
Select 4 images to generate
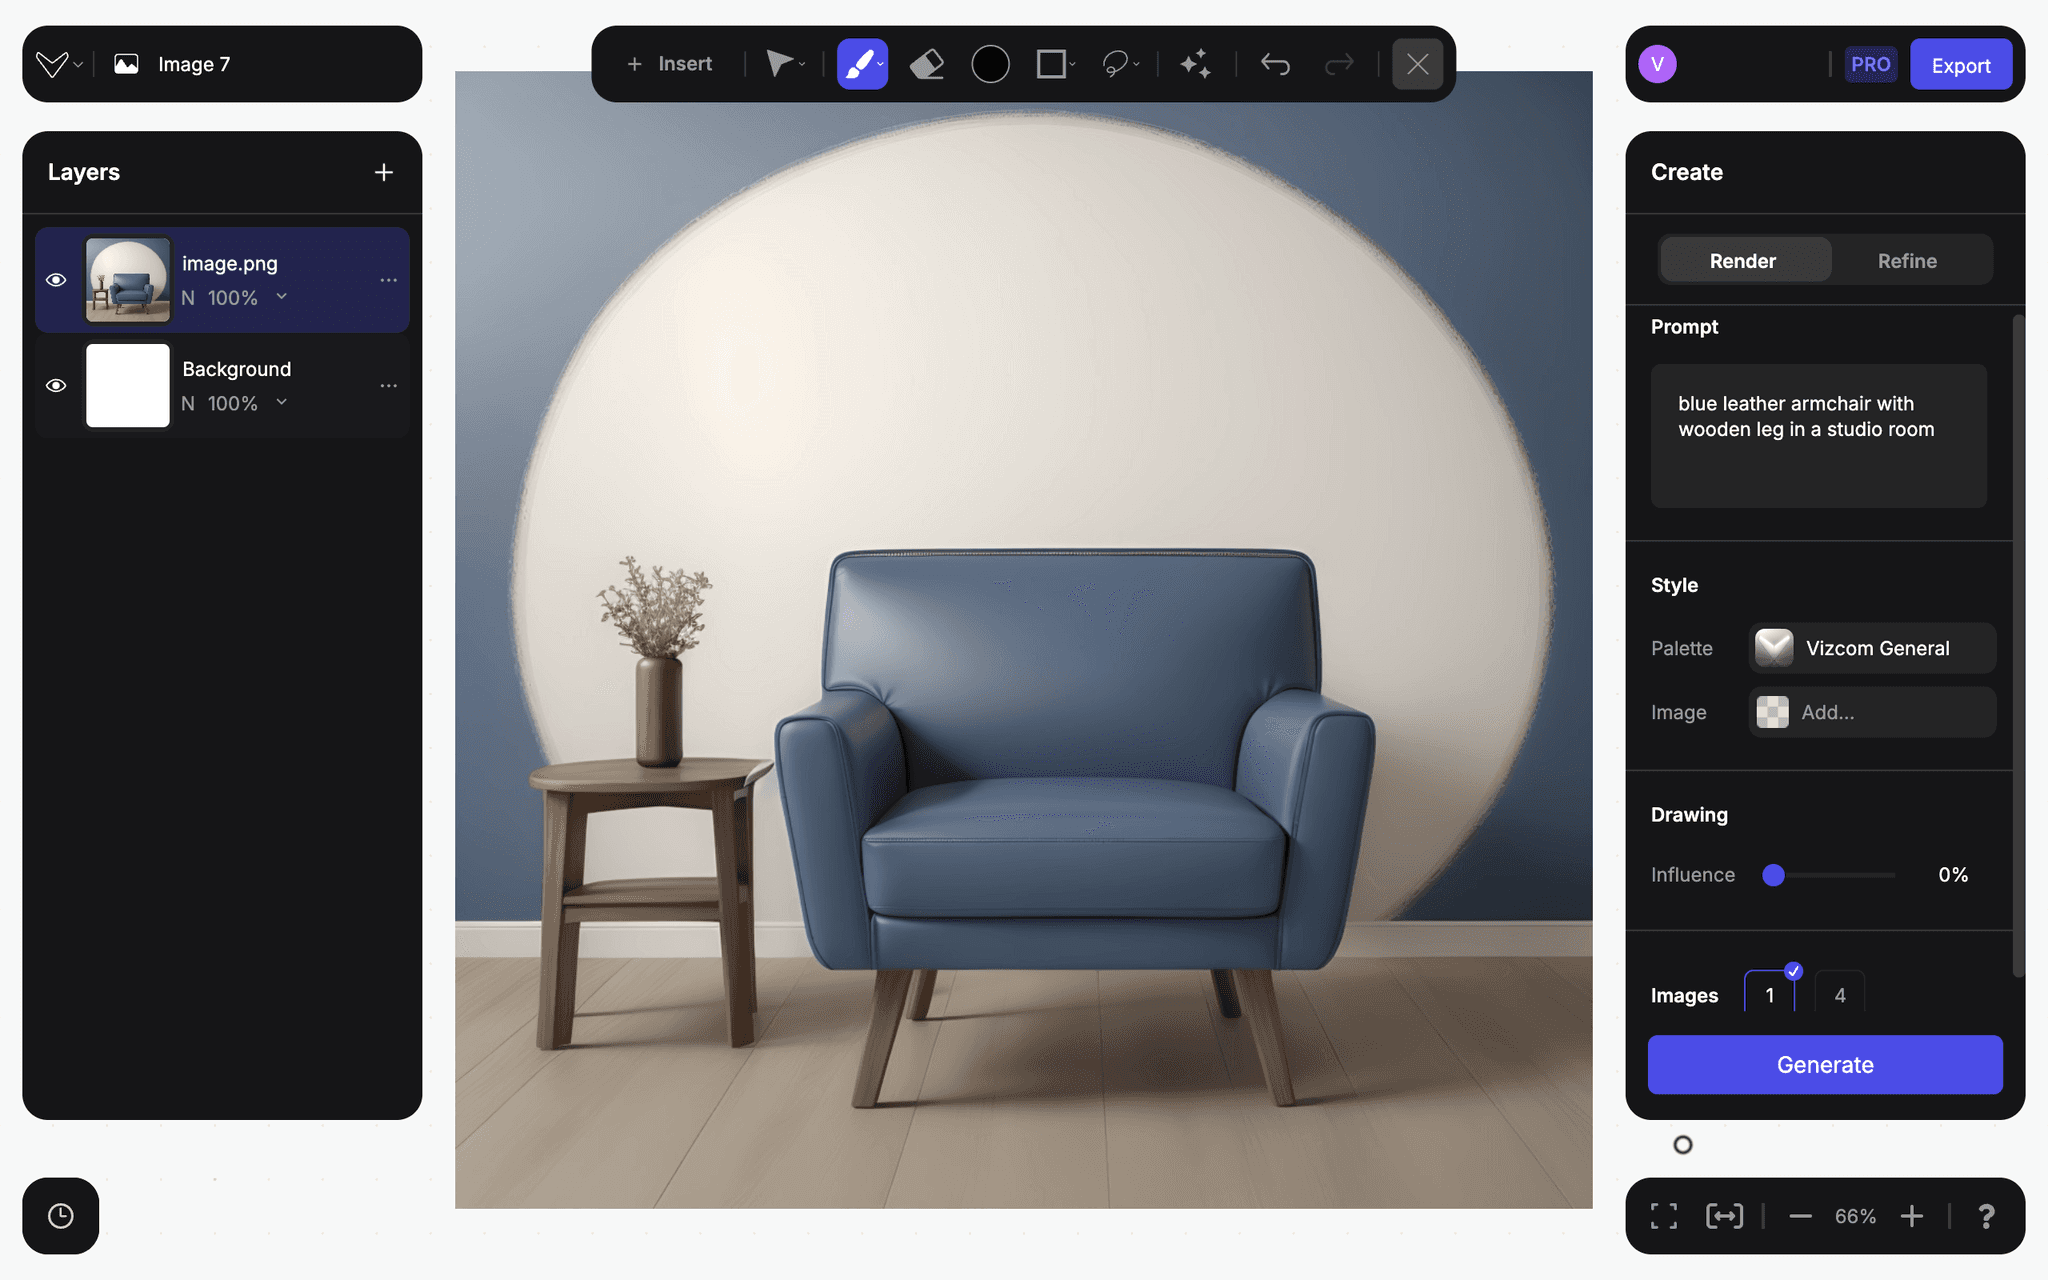1839,995
